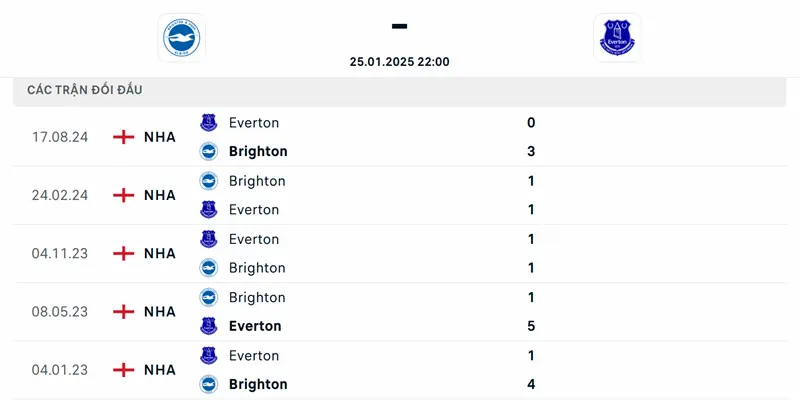This screenshot has height=400, width=800.
Task: Click Everton's score of 5 on 08.05.23
Action: [531, 326]
